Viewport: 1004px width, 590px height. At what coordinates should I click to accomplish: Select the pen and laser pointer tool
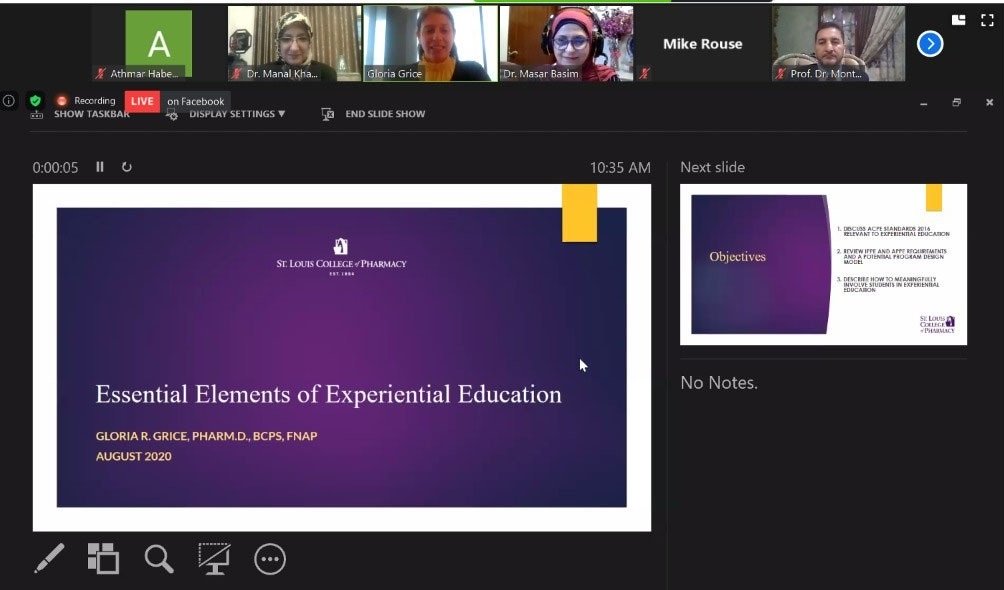49,558
